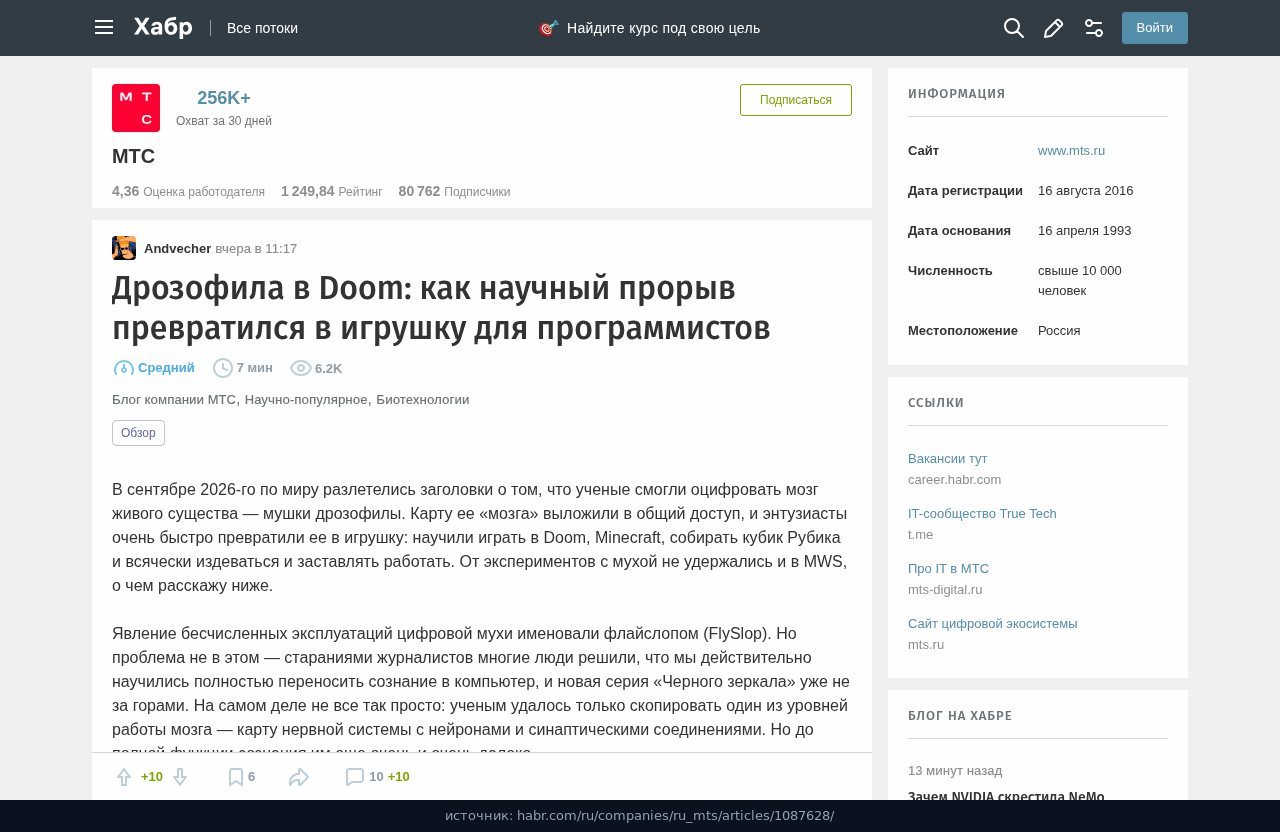
Task: Click the Войти button
Action: 1155,28
